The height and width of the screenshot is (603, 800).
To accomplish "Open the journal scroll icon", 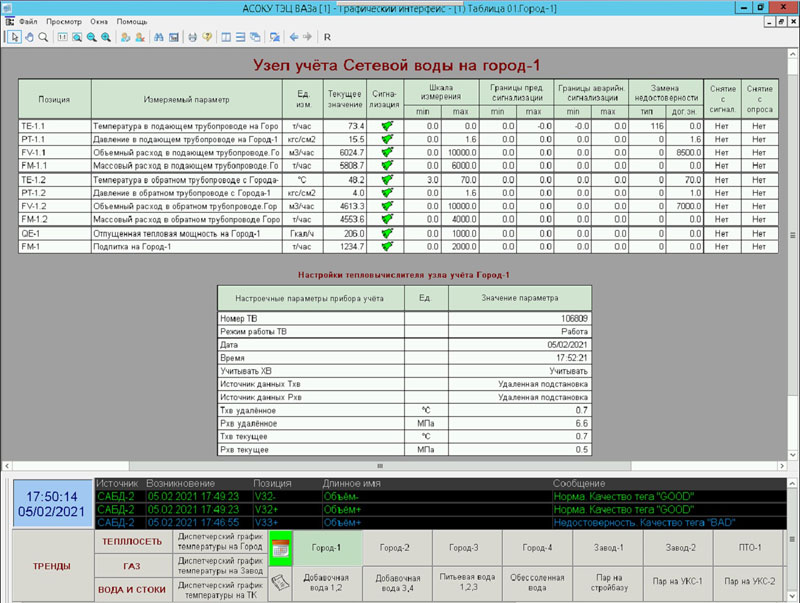I will pos(281,583).
